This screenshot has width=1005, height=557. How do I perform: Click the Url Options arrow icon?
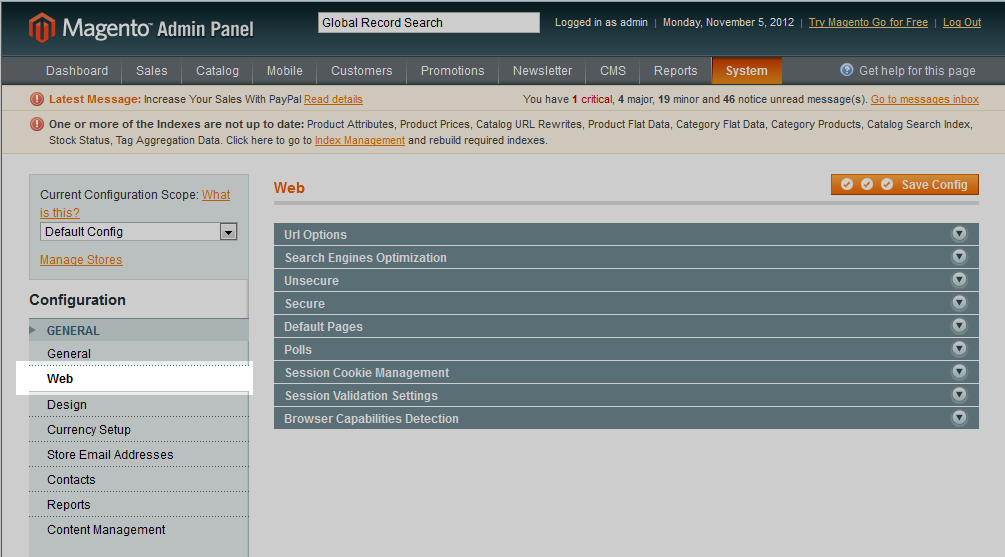[x=959, y=234]
